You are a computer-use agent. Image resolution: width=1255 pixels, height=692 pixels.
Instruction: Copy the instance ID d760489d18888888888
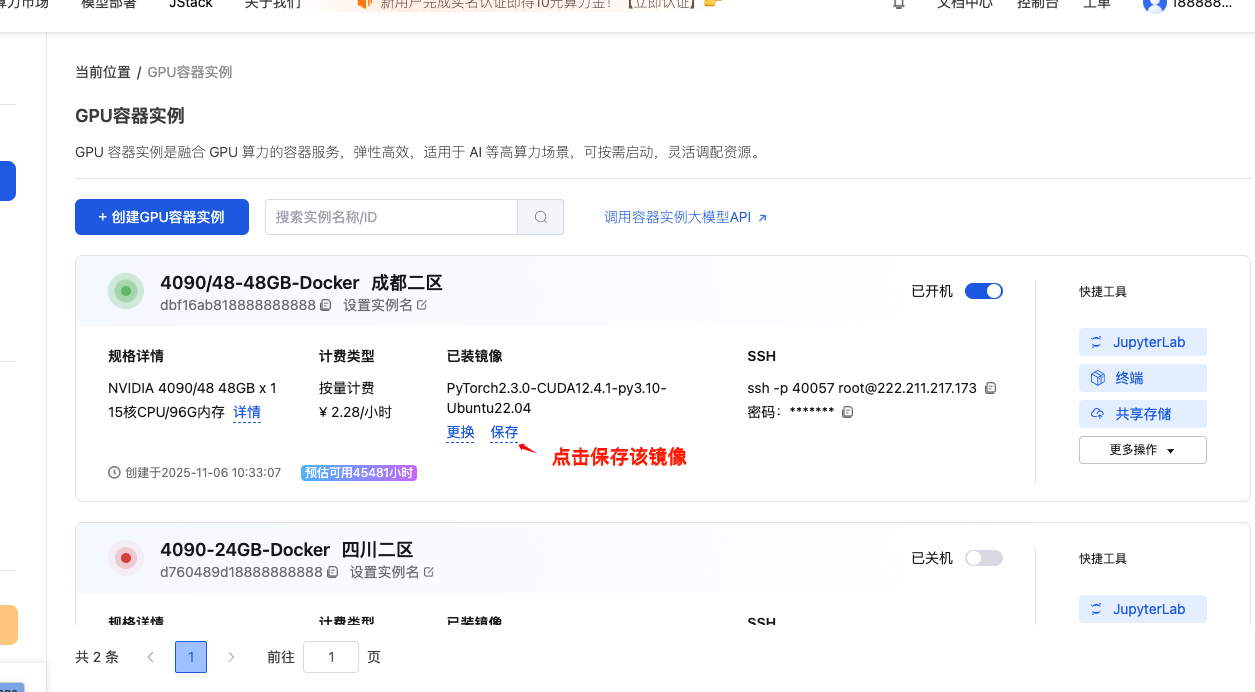pyautogui.click(x=332, y=572)
